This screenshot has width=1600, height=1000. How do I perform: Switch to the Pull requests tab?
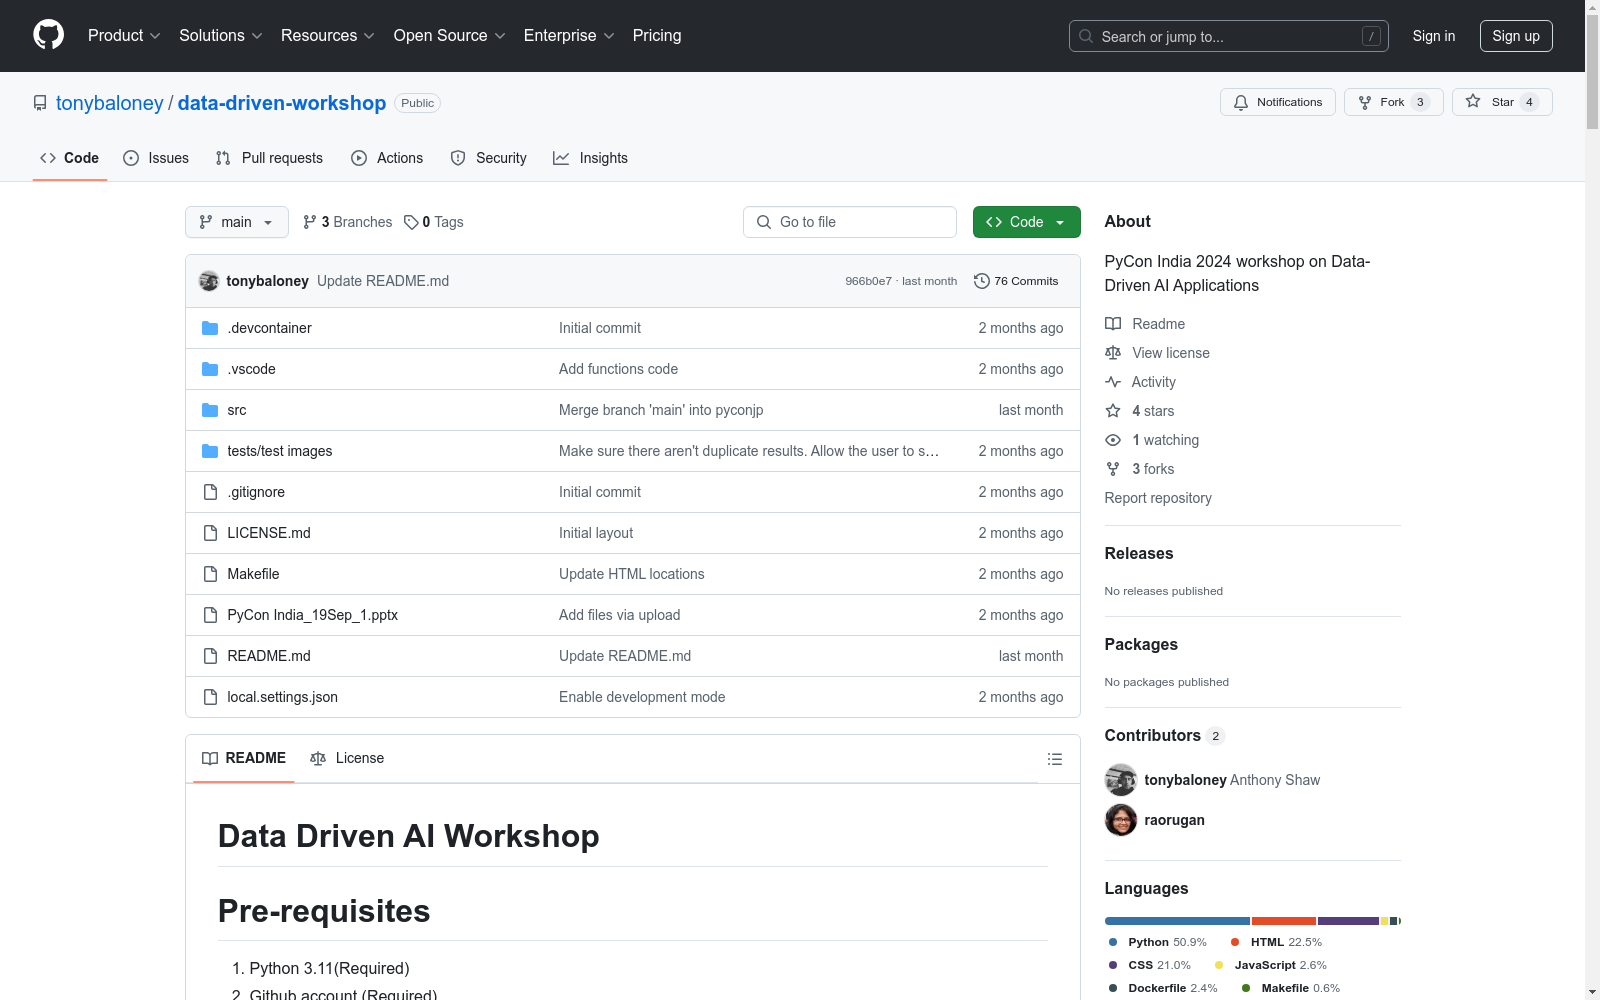pos(269,158)
